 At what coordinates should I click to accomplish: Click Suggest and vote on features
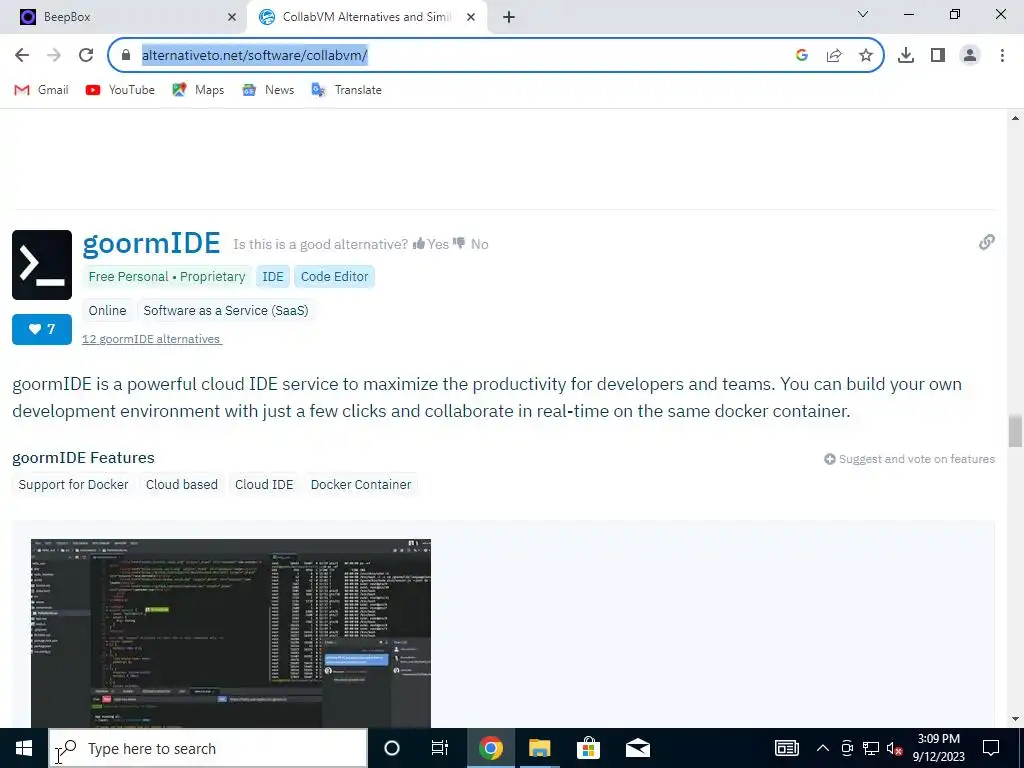click(909, 459)
